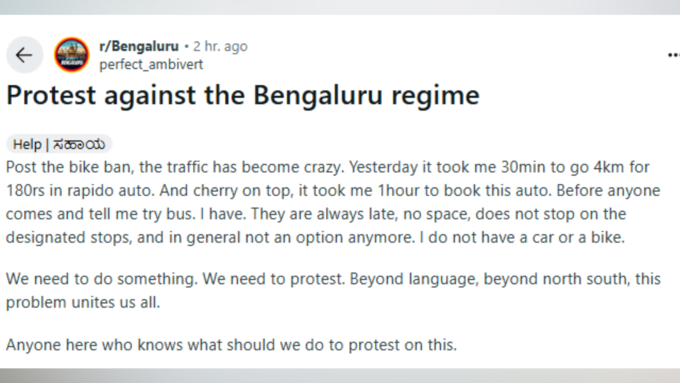This screenshot has width=680, height=383.
Task: Open perfect_ambivert's user profile
Action: [x=151, y=64]
